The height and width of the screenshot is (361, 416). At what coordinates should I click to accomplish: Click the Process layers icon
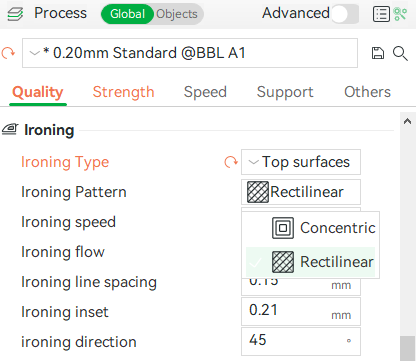click(15, 14)
